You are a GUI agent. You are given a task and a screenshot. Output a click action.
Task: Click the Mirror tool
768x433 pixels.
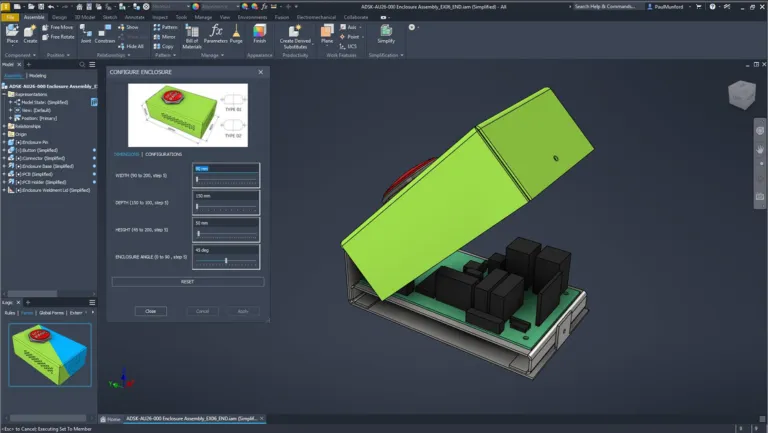165,37
